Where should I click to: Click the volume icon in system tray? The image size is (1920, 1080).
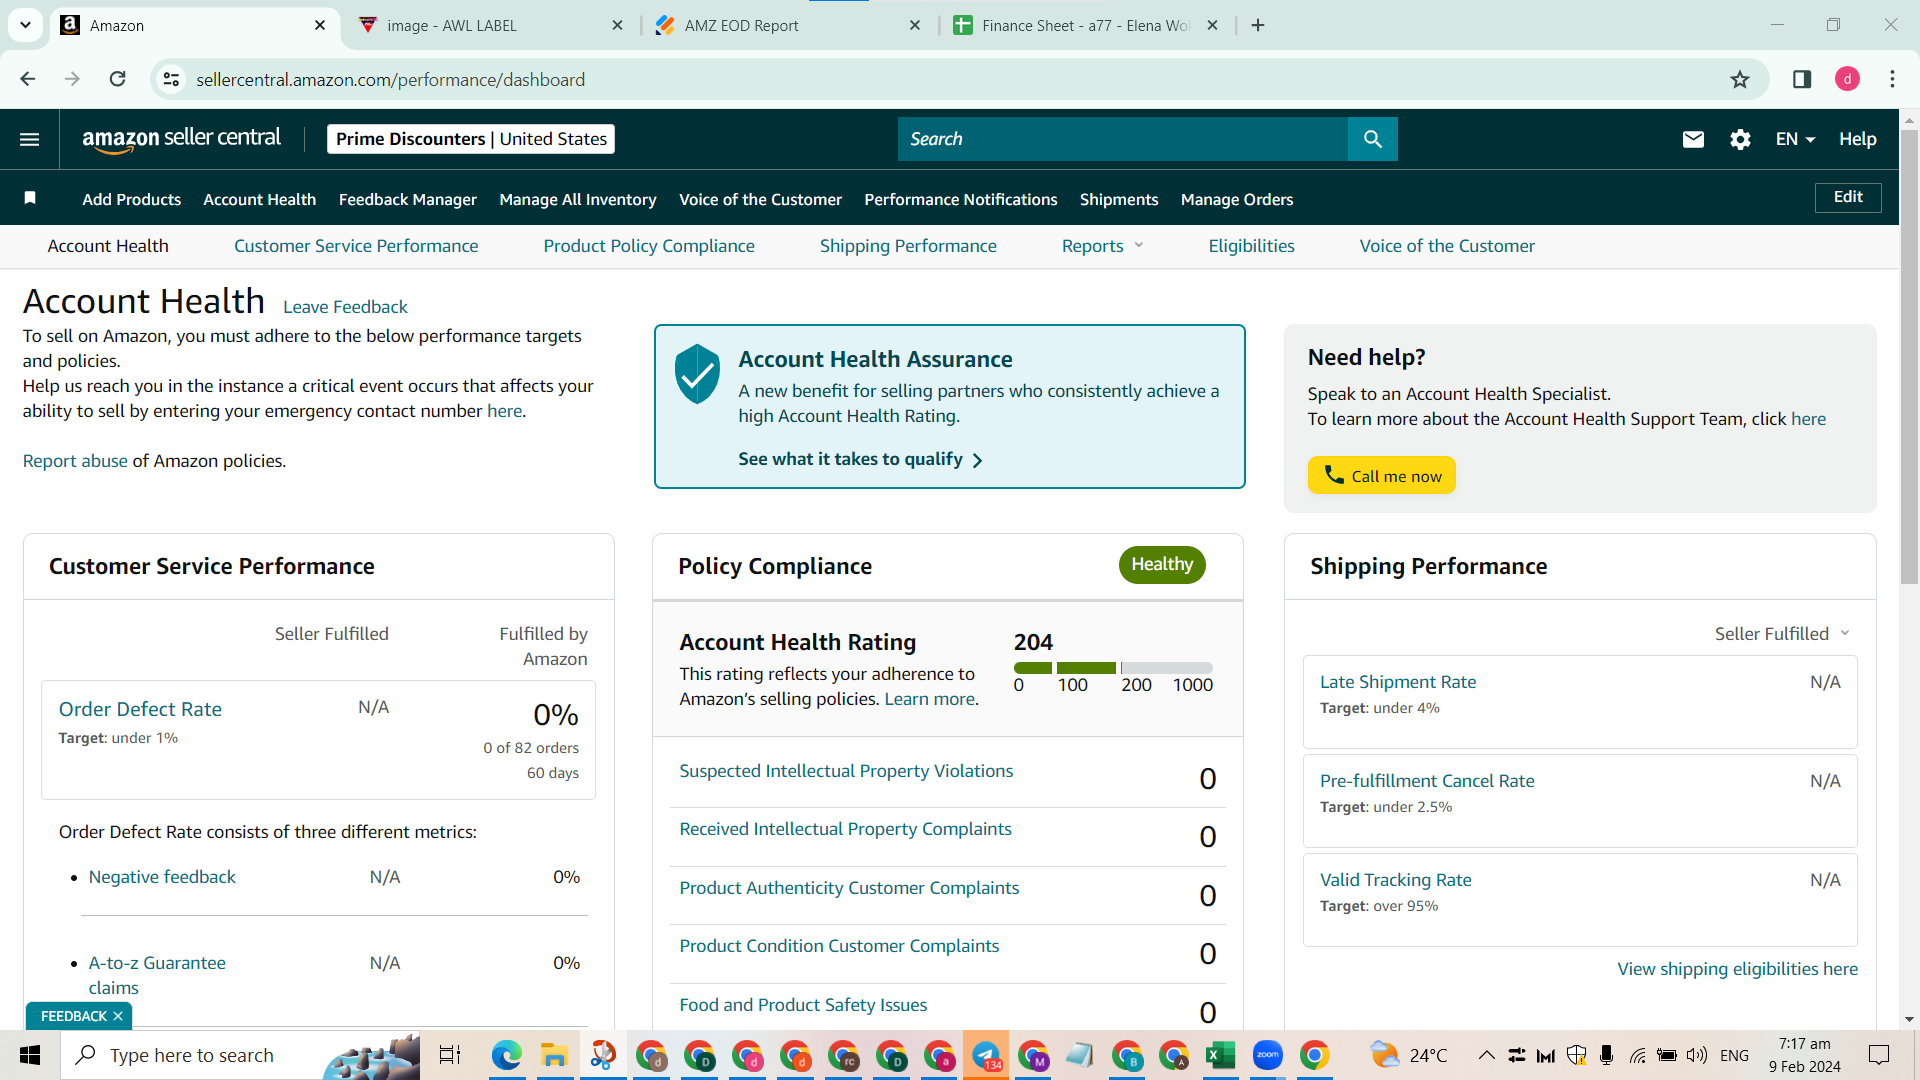click(x=1696, y=1055)
